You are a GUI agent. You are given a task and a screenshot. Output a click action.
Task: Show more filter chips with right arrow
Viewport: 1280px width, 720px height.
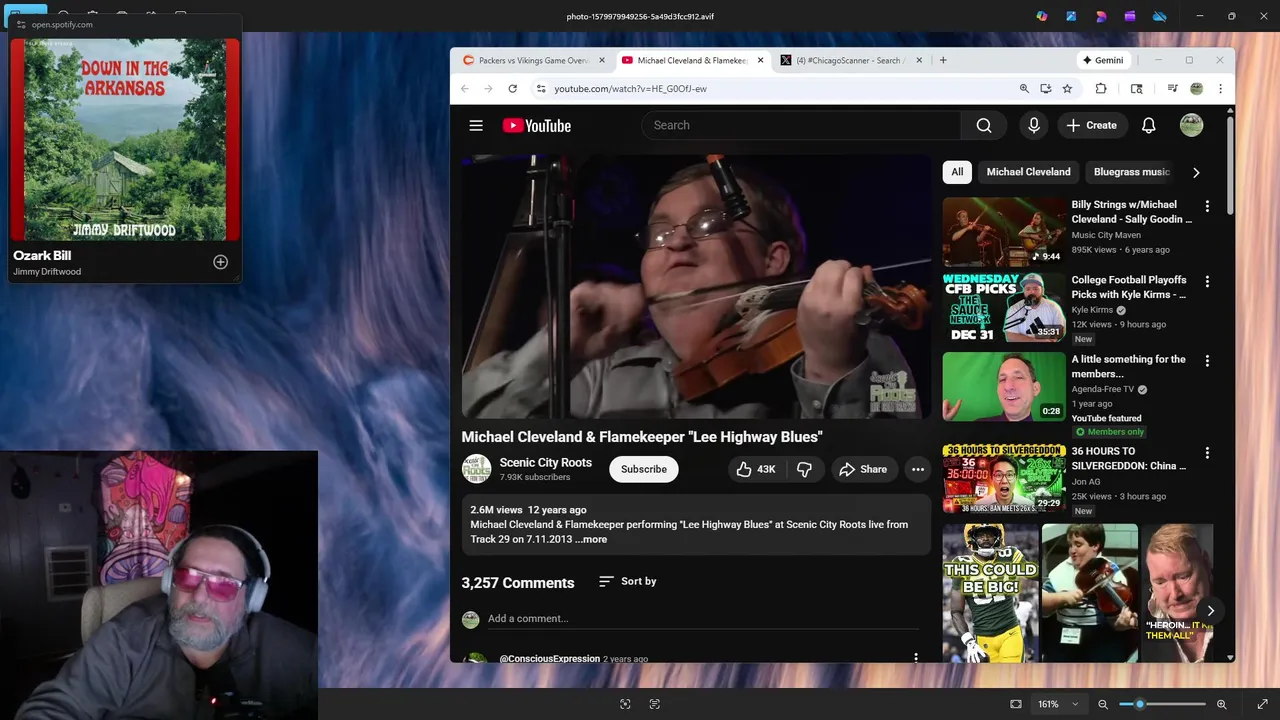click(x=1196, y=172)
